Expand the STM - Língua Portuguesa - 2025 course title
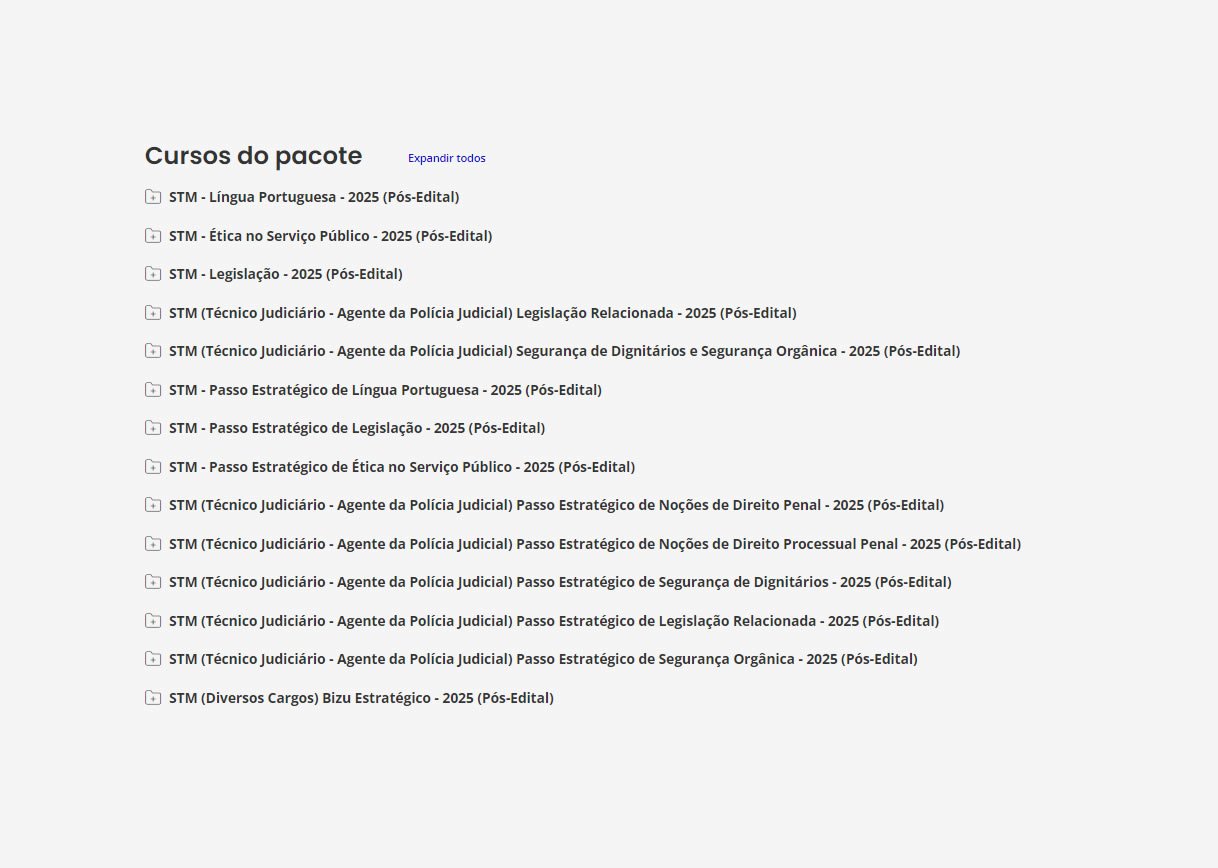 coord(314,197)
